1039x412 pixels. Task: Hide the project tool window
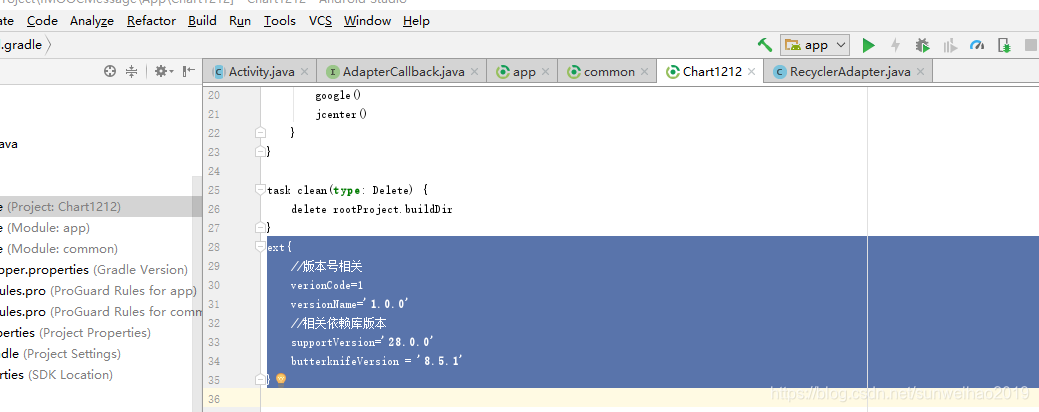click(x=189, y=71)
